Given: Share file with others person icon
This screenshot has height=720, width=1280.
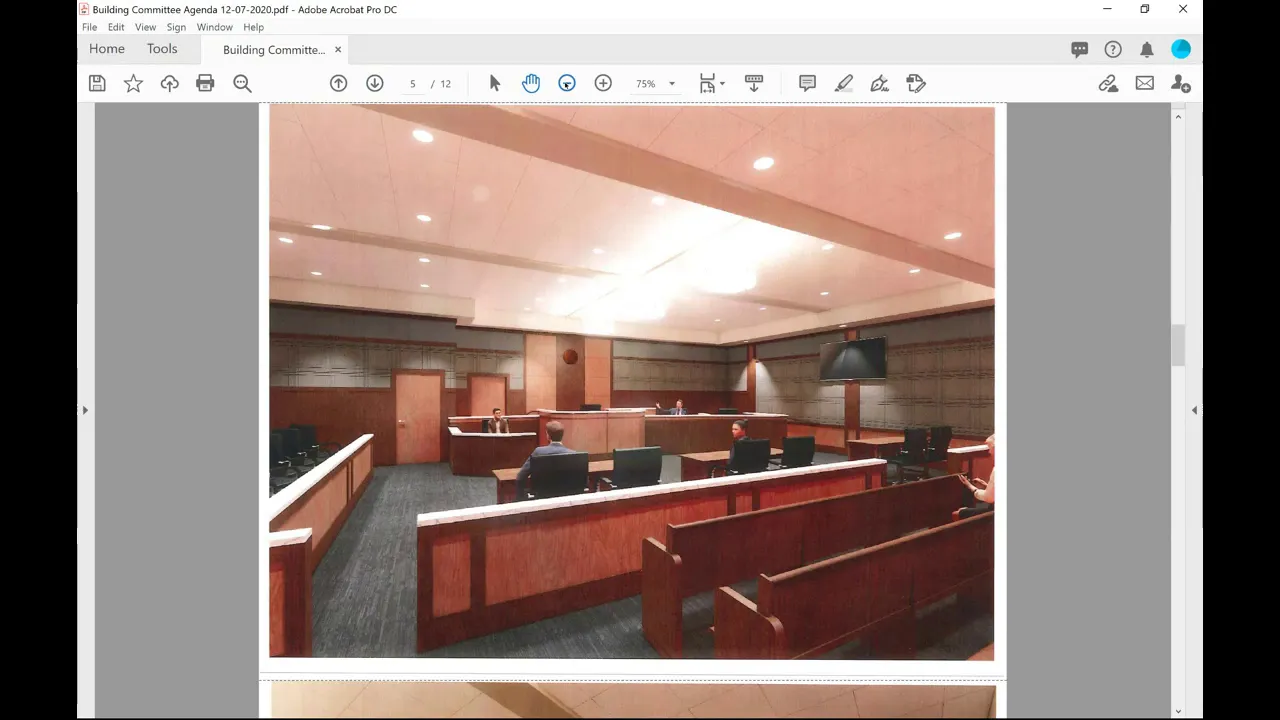Looking at the screenshot, I should coord(1181,84).
